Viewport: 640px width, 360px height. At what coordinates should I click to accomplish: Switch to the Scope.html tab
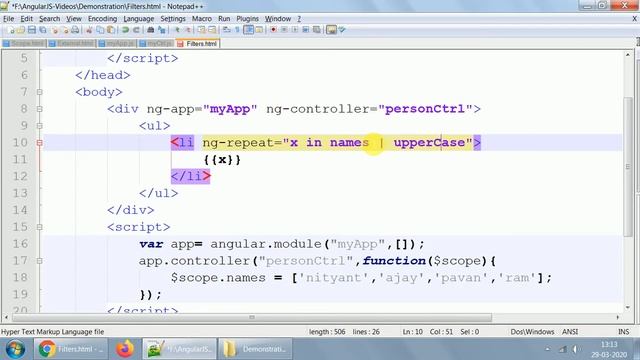[24, 43]
